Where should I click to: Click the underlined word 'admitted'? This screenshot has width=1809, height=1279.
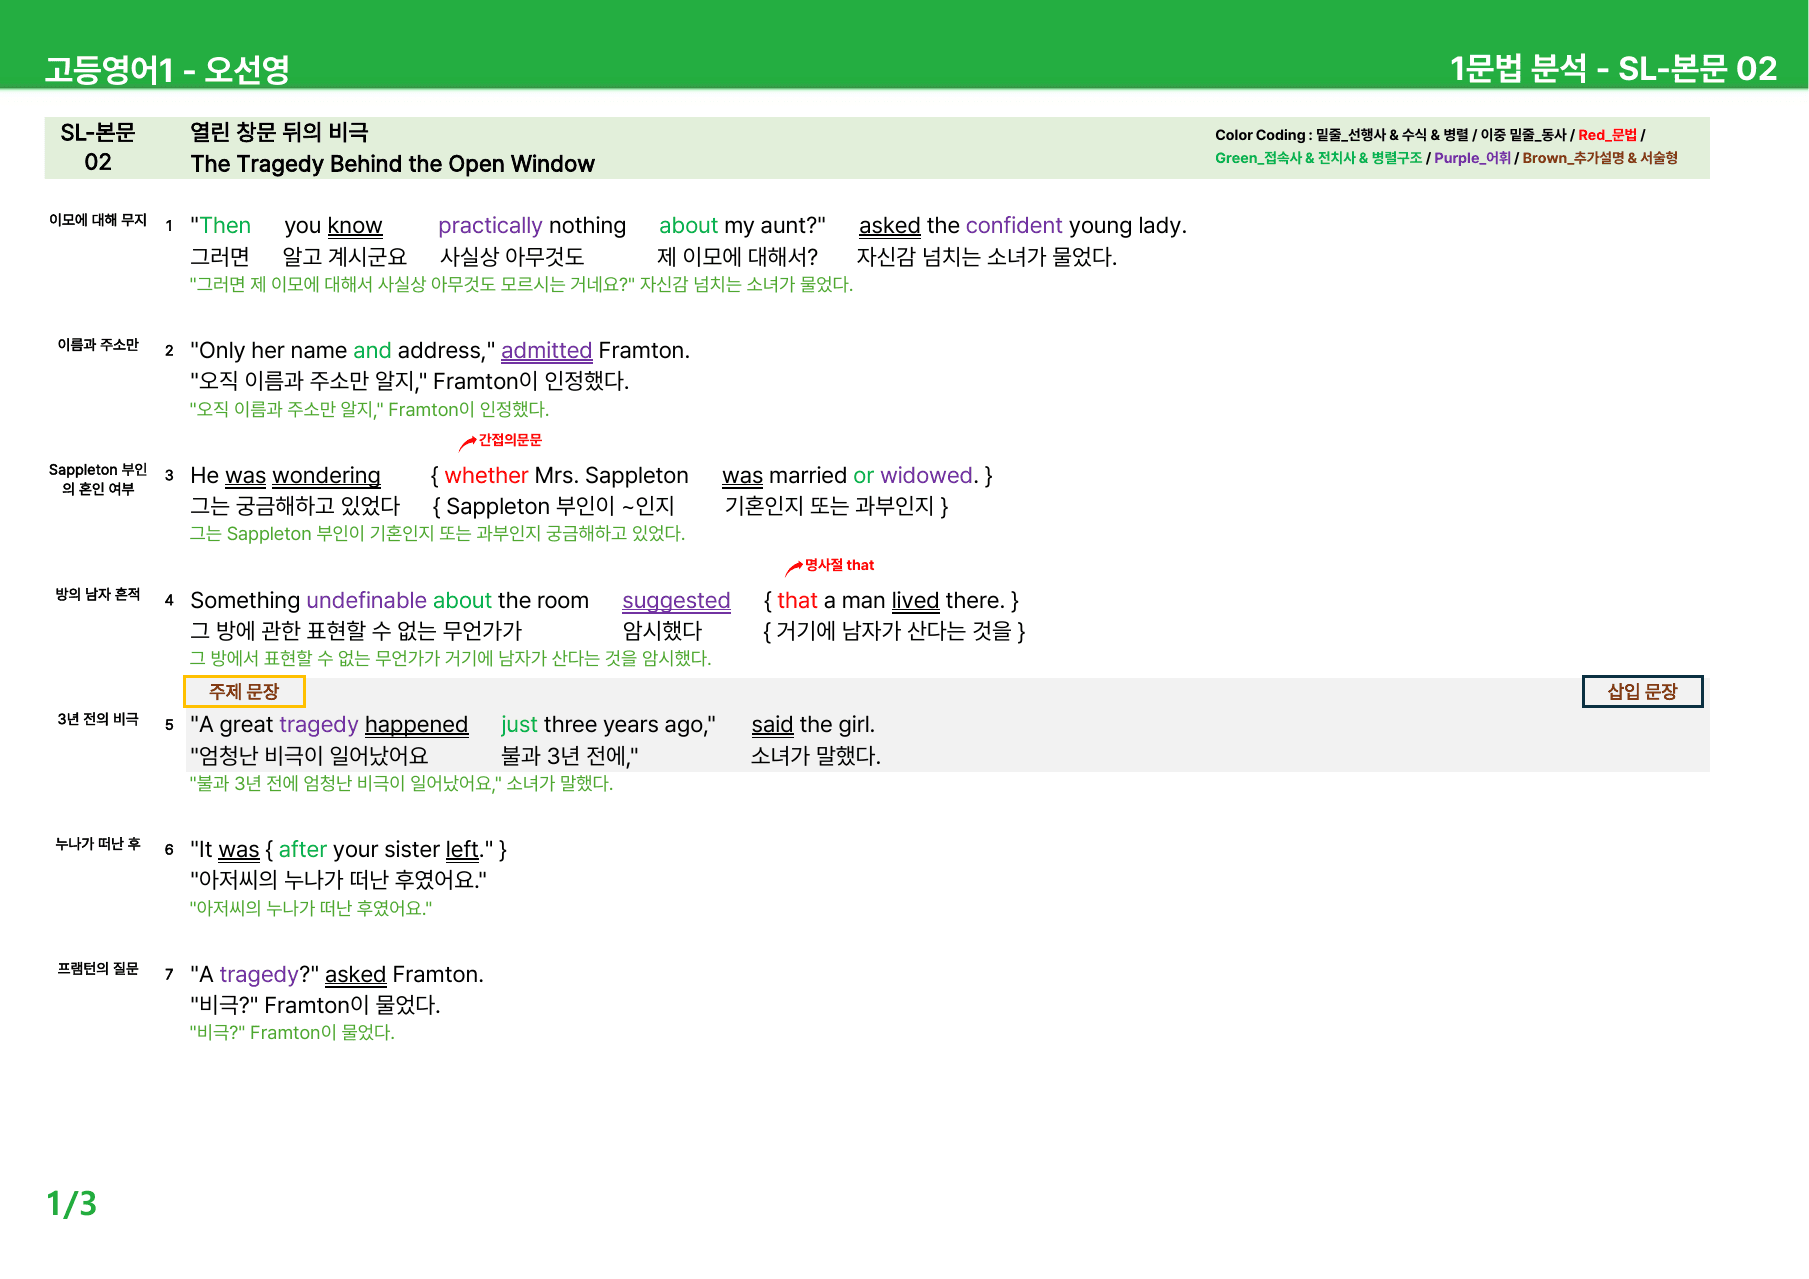click(x=546, y=351)
